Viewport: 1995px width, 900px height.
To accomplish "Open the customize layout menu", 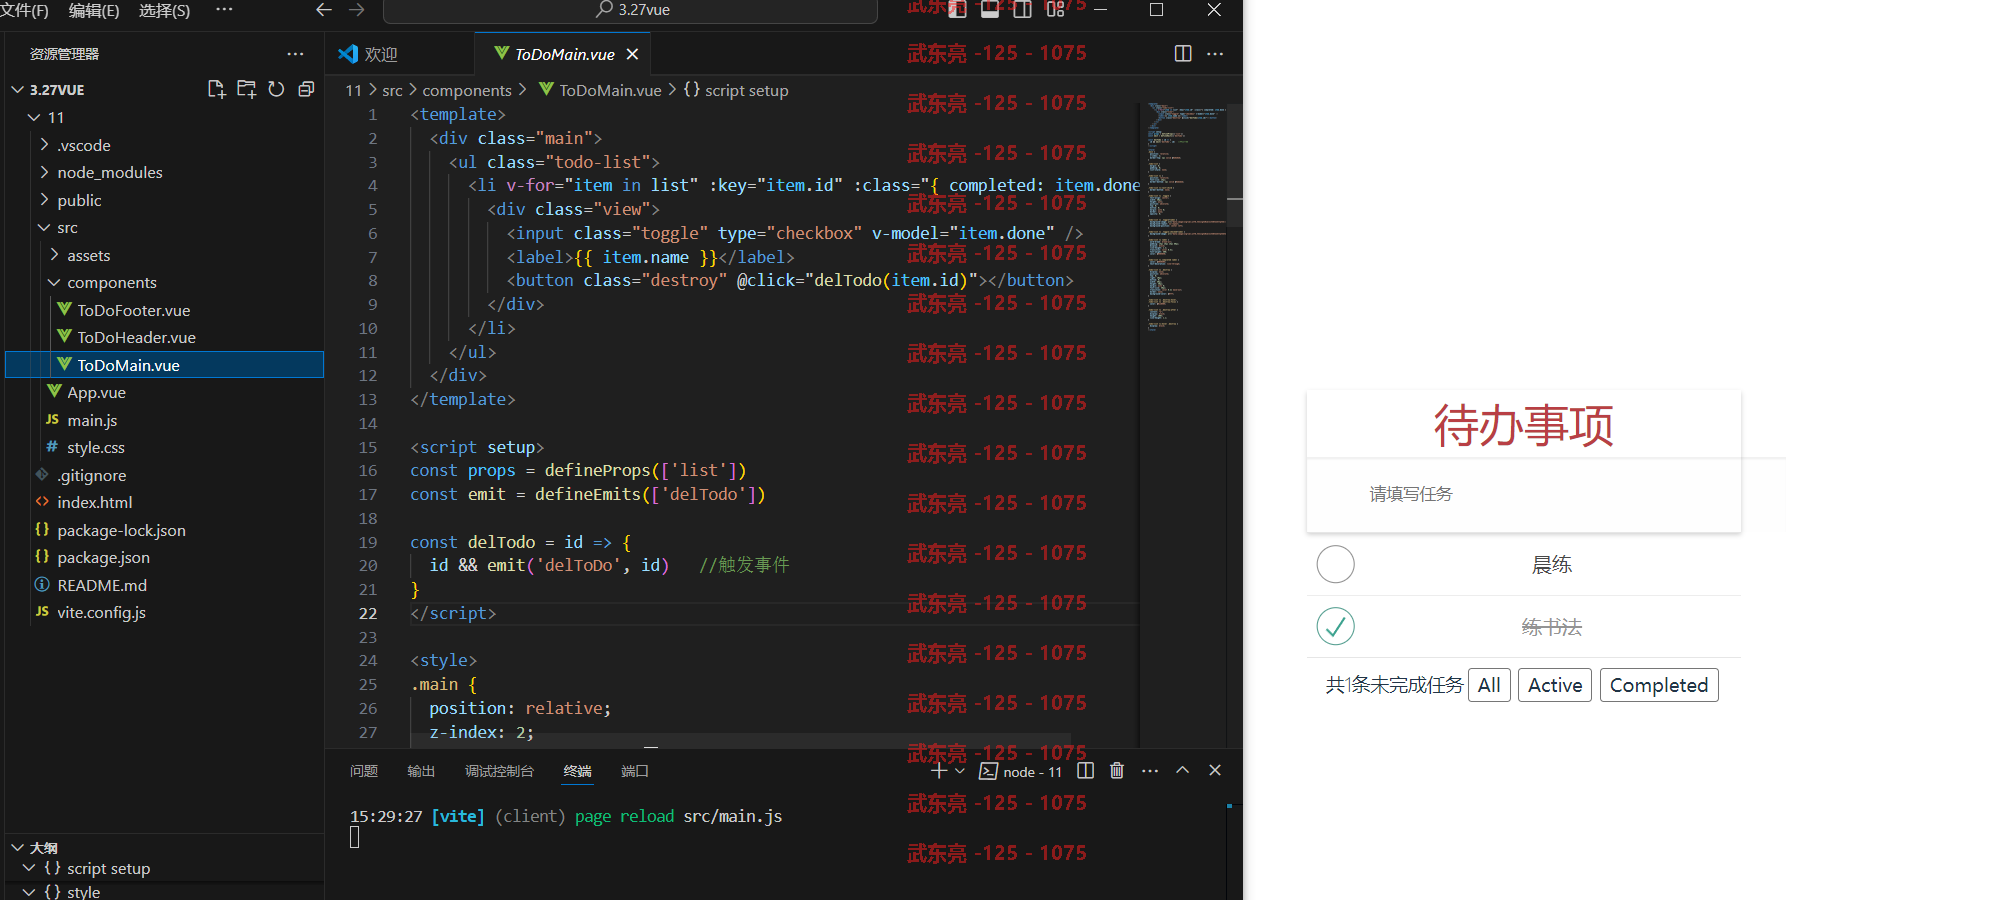I will coord(1054,10).
